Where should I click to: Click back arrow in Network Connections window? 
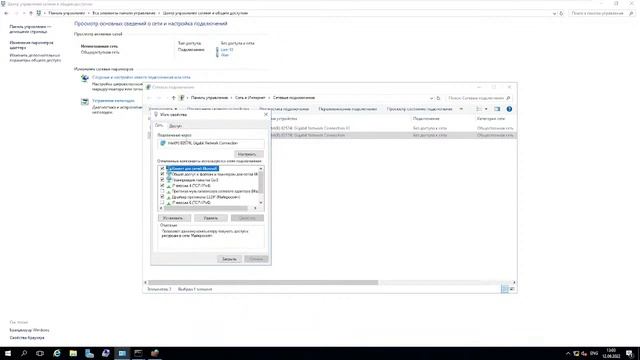(x=149, y=98)
